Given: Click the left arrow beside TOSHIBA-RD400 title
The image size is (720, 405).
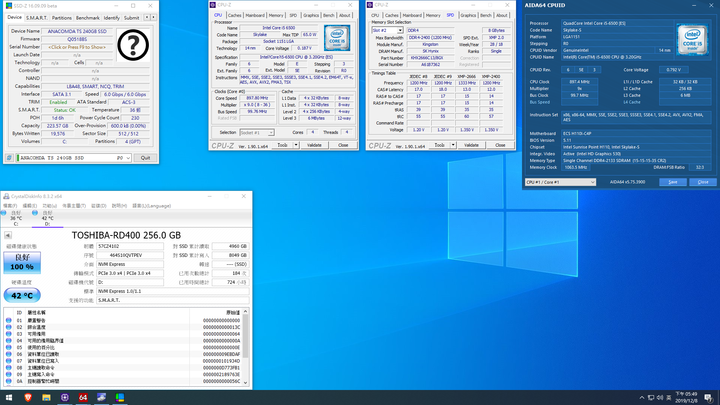Looking at the screenshot, I should 8,235.
